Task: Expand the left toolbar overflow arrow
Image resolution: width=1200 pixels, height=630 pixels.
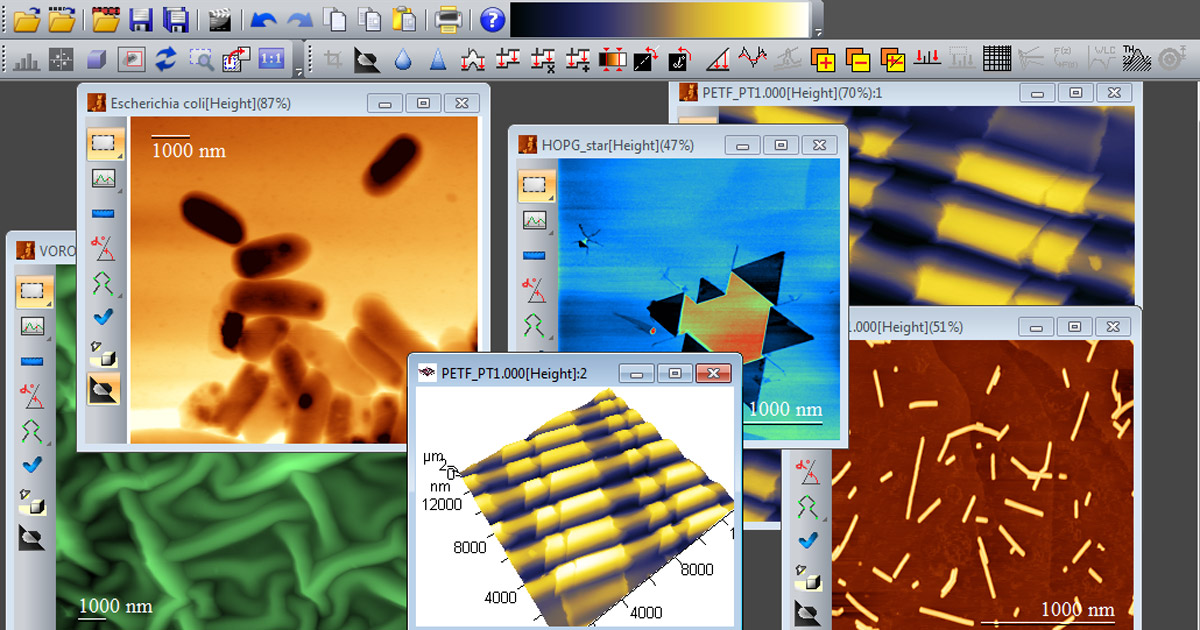Action: 299,72
